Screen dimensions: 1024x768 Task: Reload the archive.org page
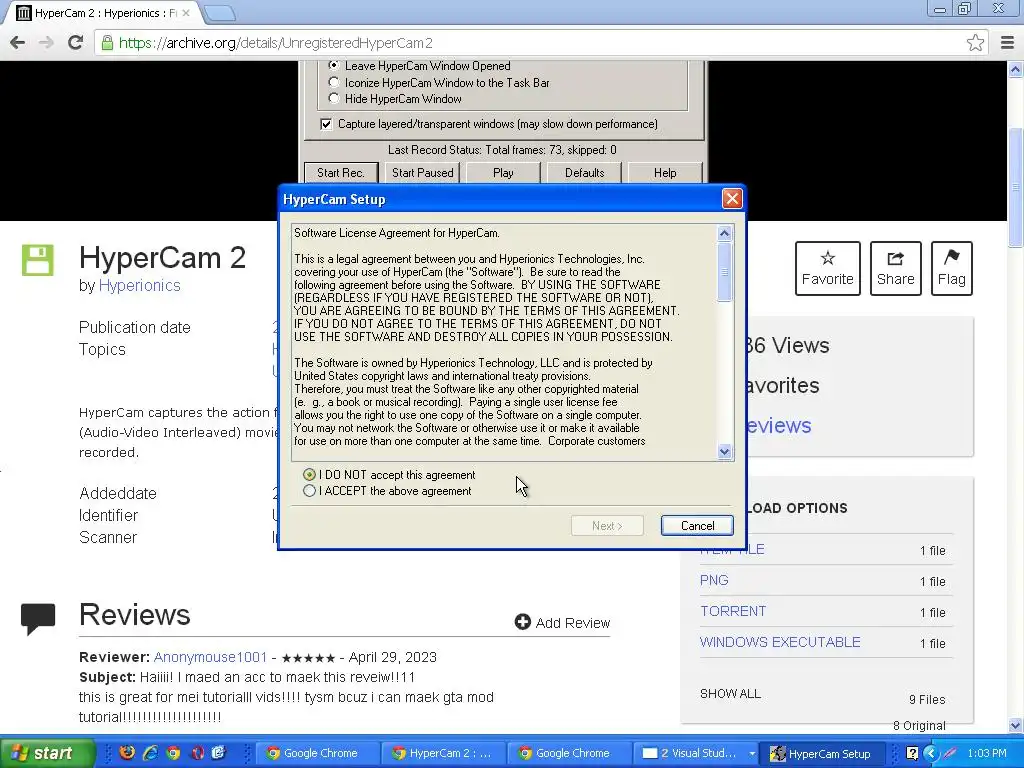tap(76, 42)
